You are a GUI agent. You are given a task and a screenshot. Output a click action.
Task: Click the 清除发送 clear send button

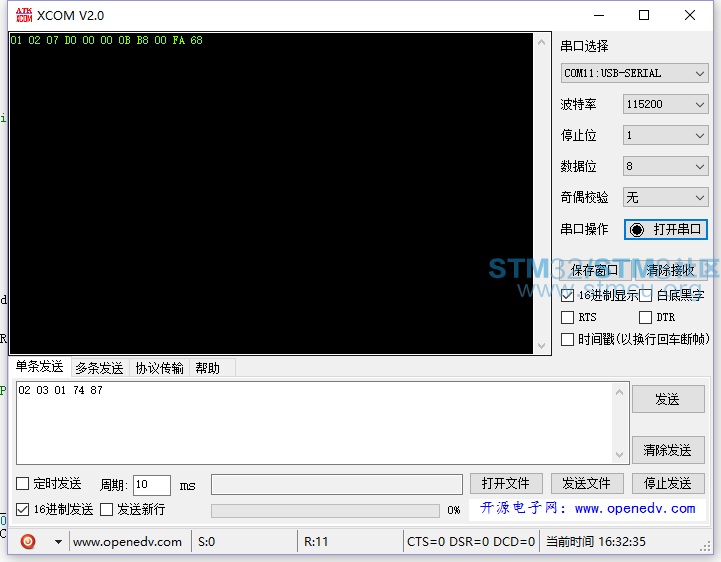tap(668, 450)
